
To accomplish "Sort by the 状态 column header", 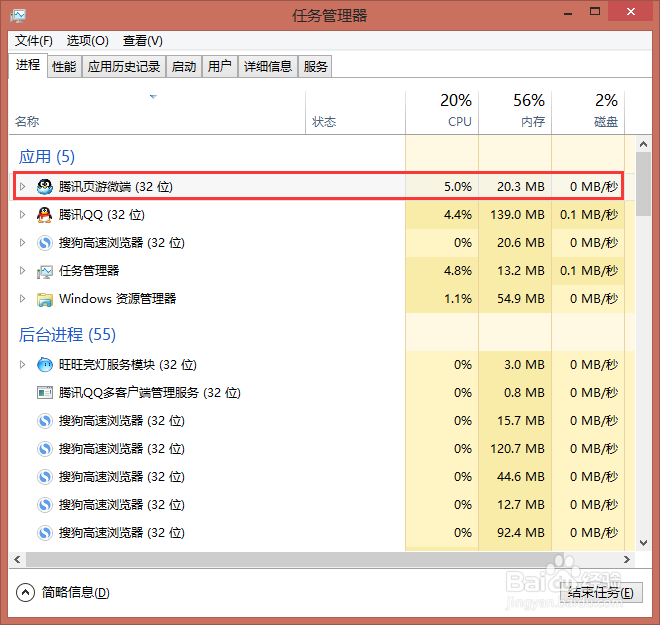I will point(355,113).
